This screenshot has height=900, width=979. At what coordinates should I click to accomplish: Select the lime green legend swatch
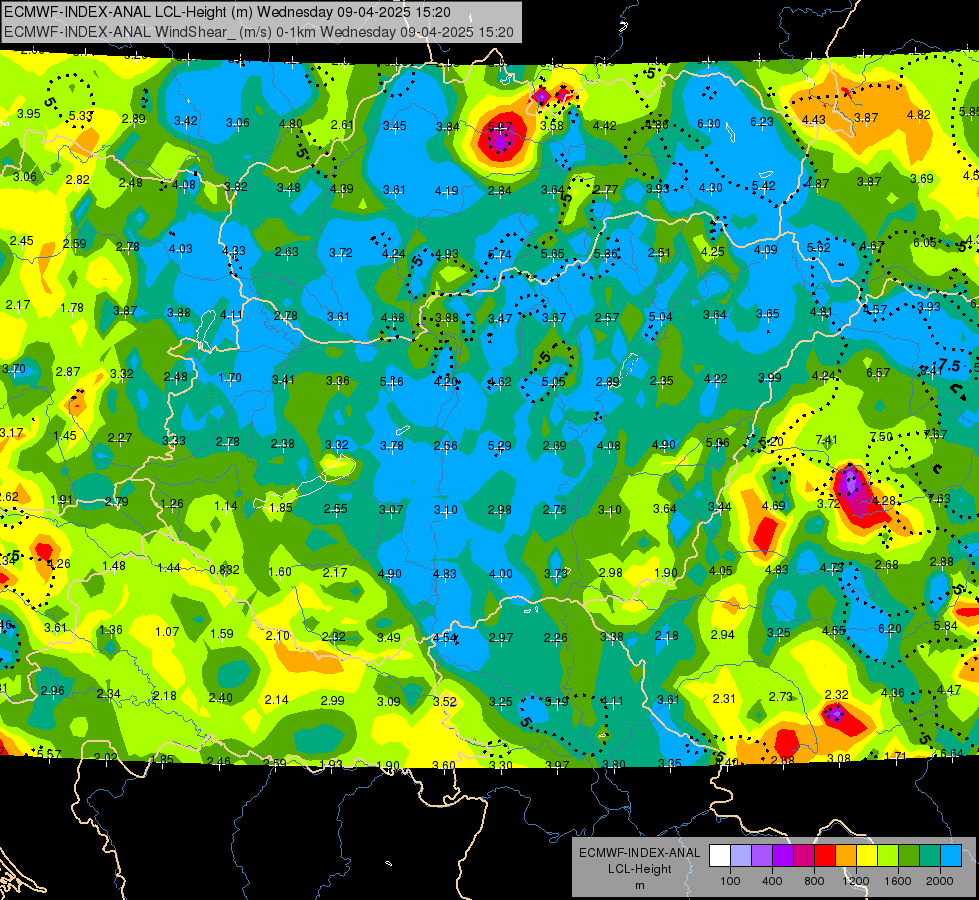tap(888, 856)
